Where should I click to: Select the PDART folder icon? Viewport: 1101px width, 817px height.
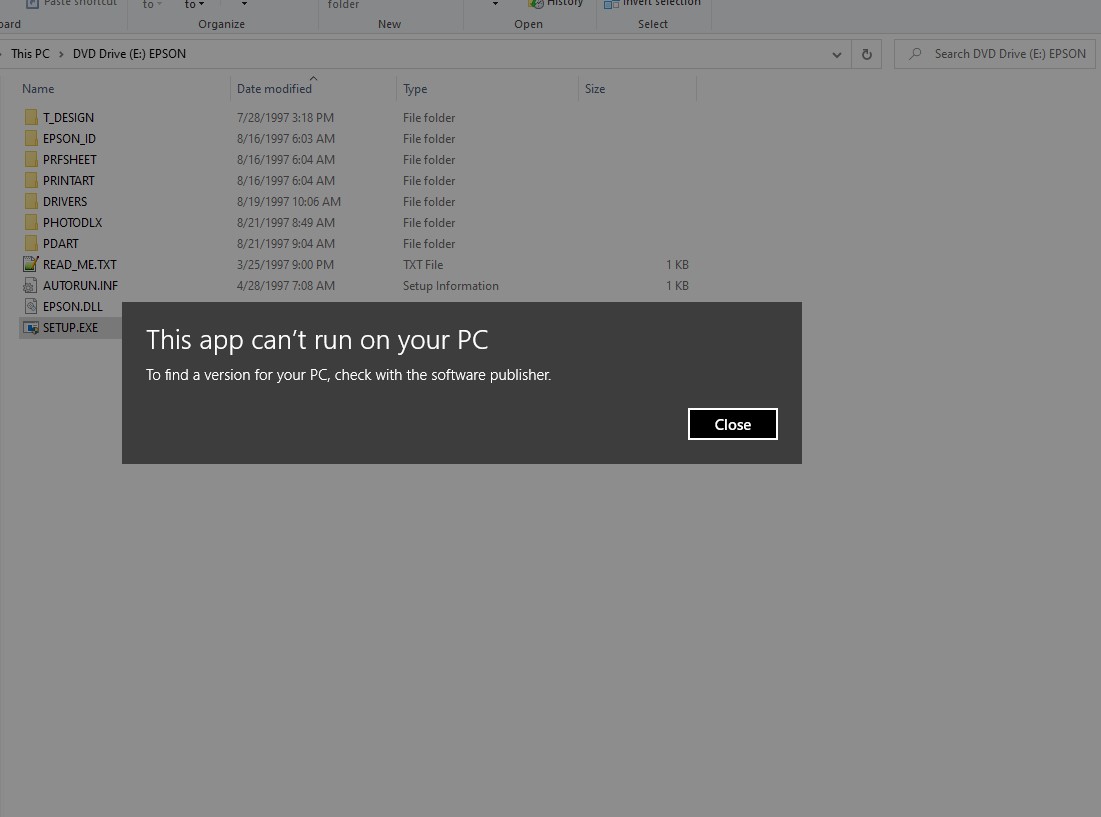[31, 243]
